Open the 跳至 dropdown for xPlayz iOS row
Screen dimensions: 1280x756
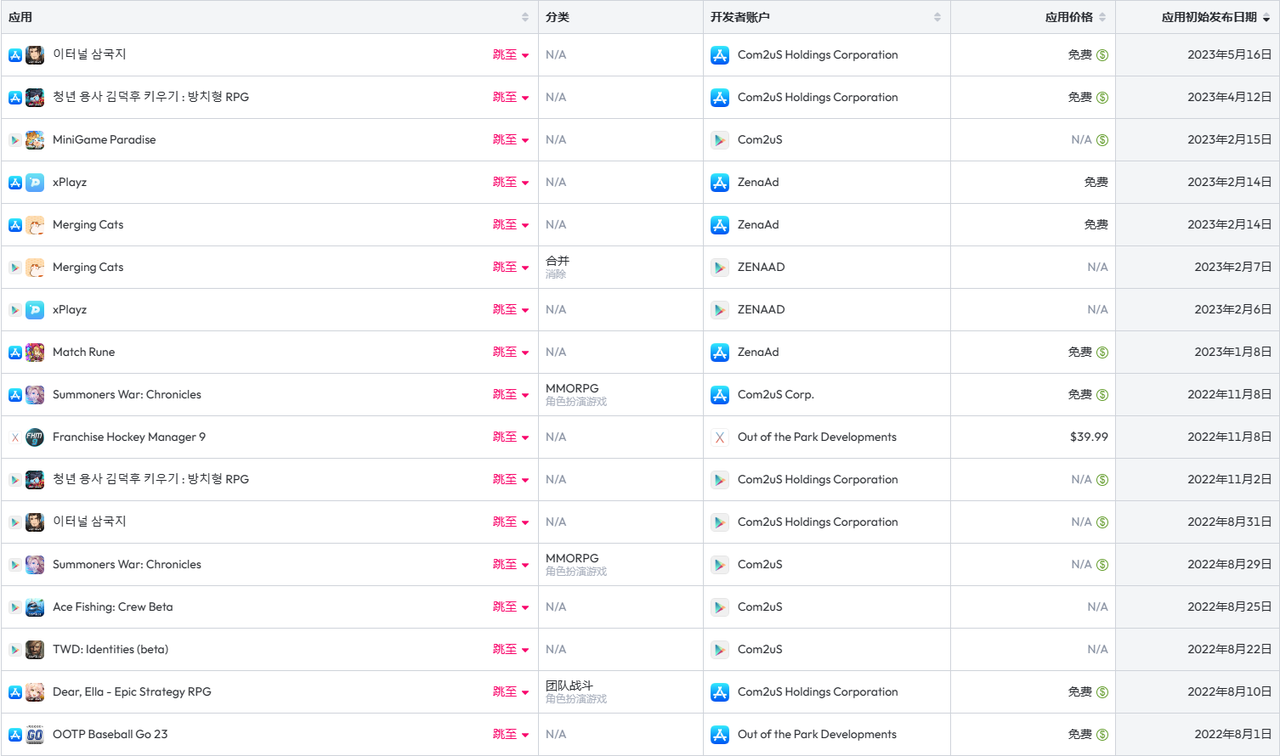[511, 182]
